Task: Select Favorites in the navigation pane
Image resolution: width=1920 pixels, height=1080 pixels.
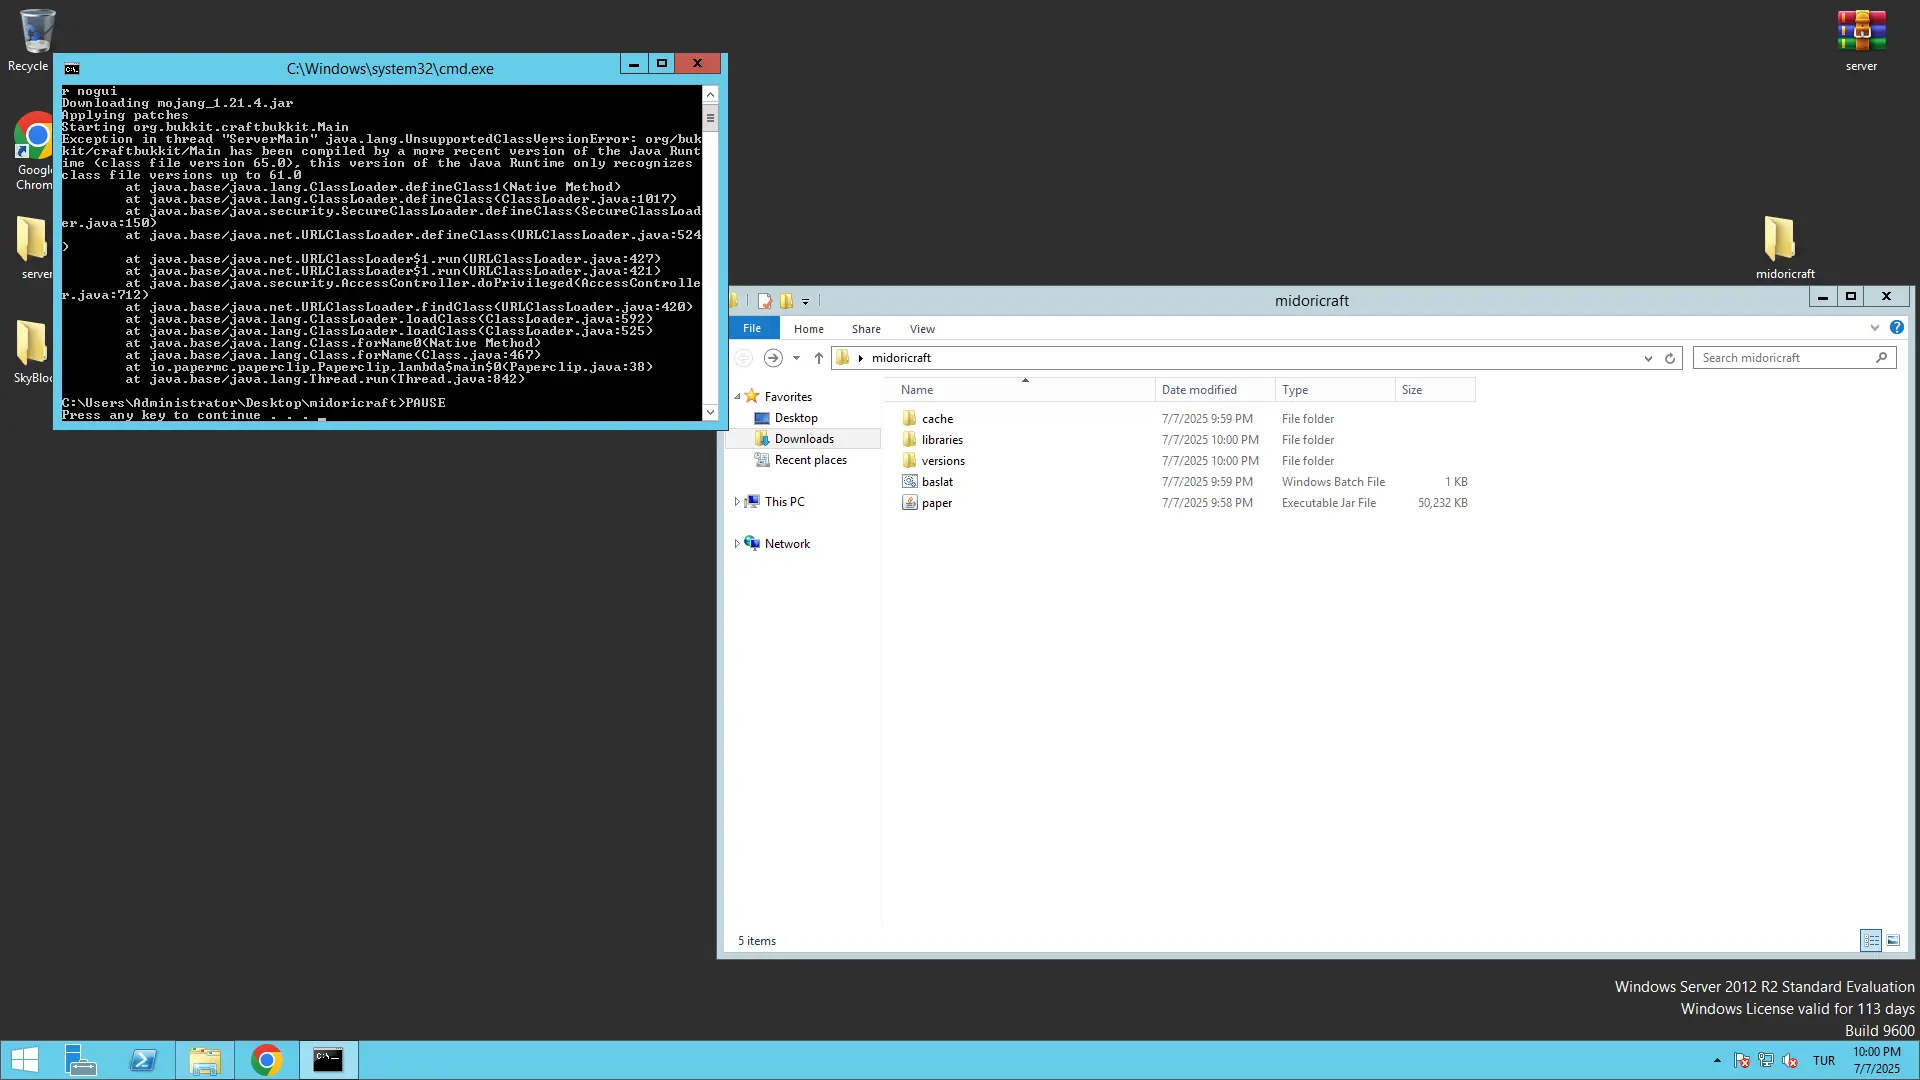Action: click(788, 397)
